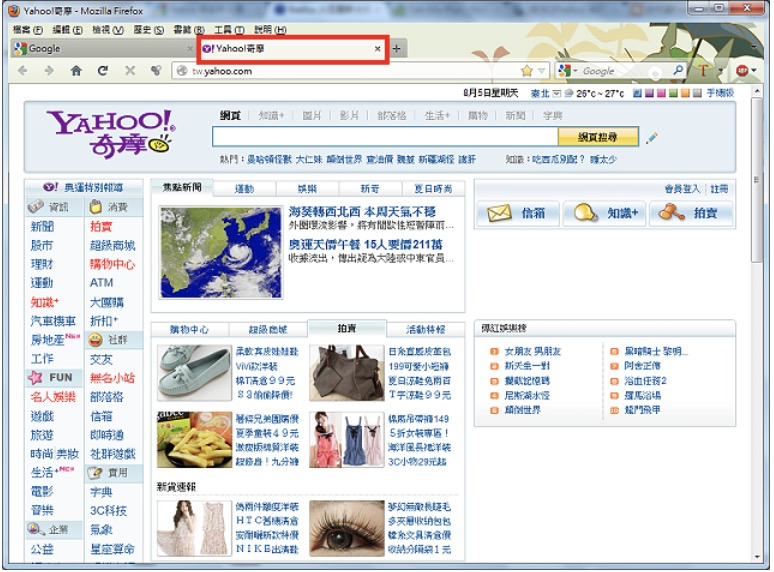
Task: Click the FUN star icon
Action: pos(35,378)
